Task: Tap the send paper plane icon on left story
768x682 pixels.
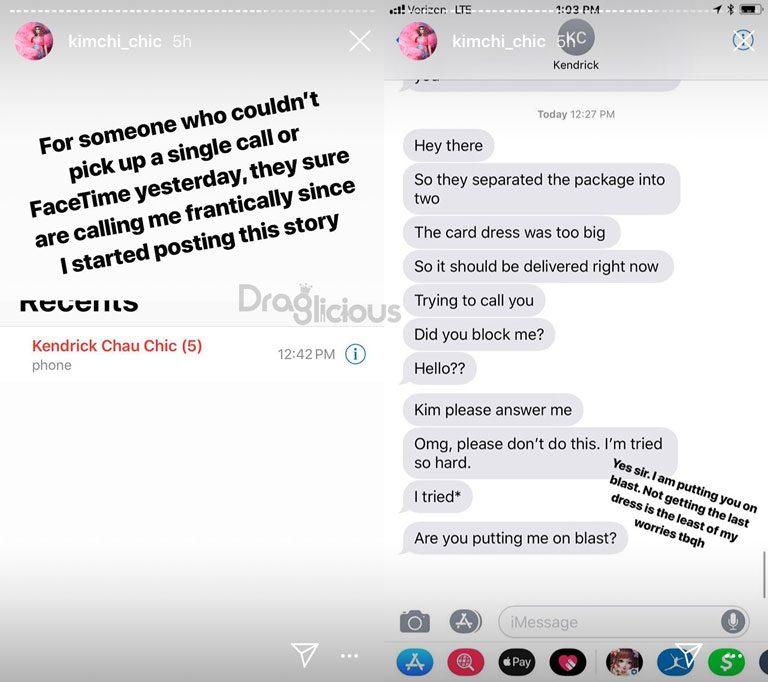Action: (x=305, y=654)
